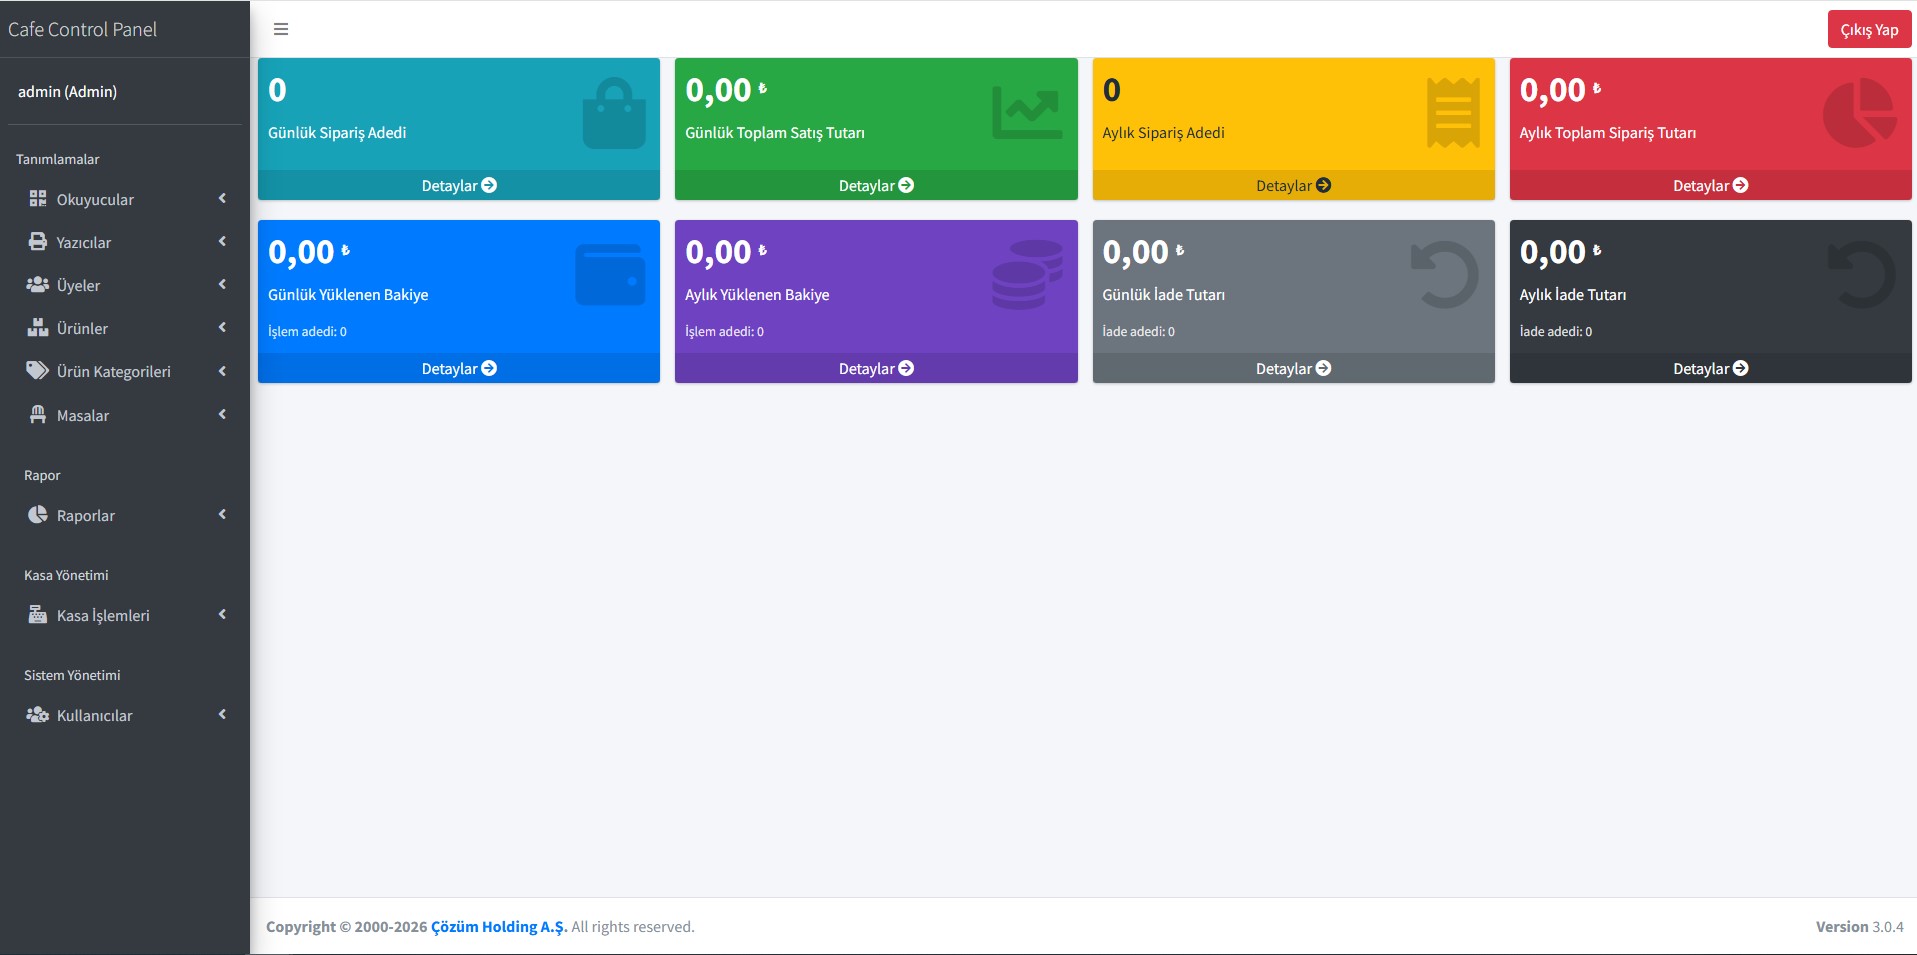This screenshot has width=1917, height=955.
Task: Open the Ürün Kategorileri menu item
Action: tap(125, 371)
